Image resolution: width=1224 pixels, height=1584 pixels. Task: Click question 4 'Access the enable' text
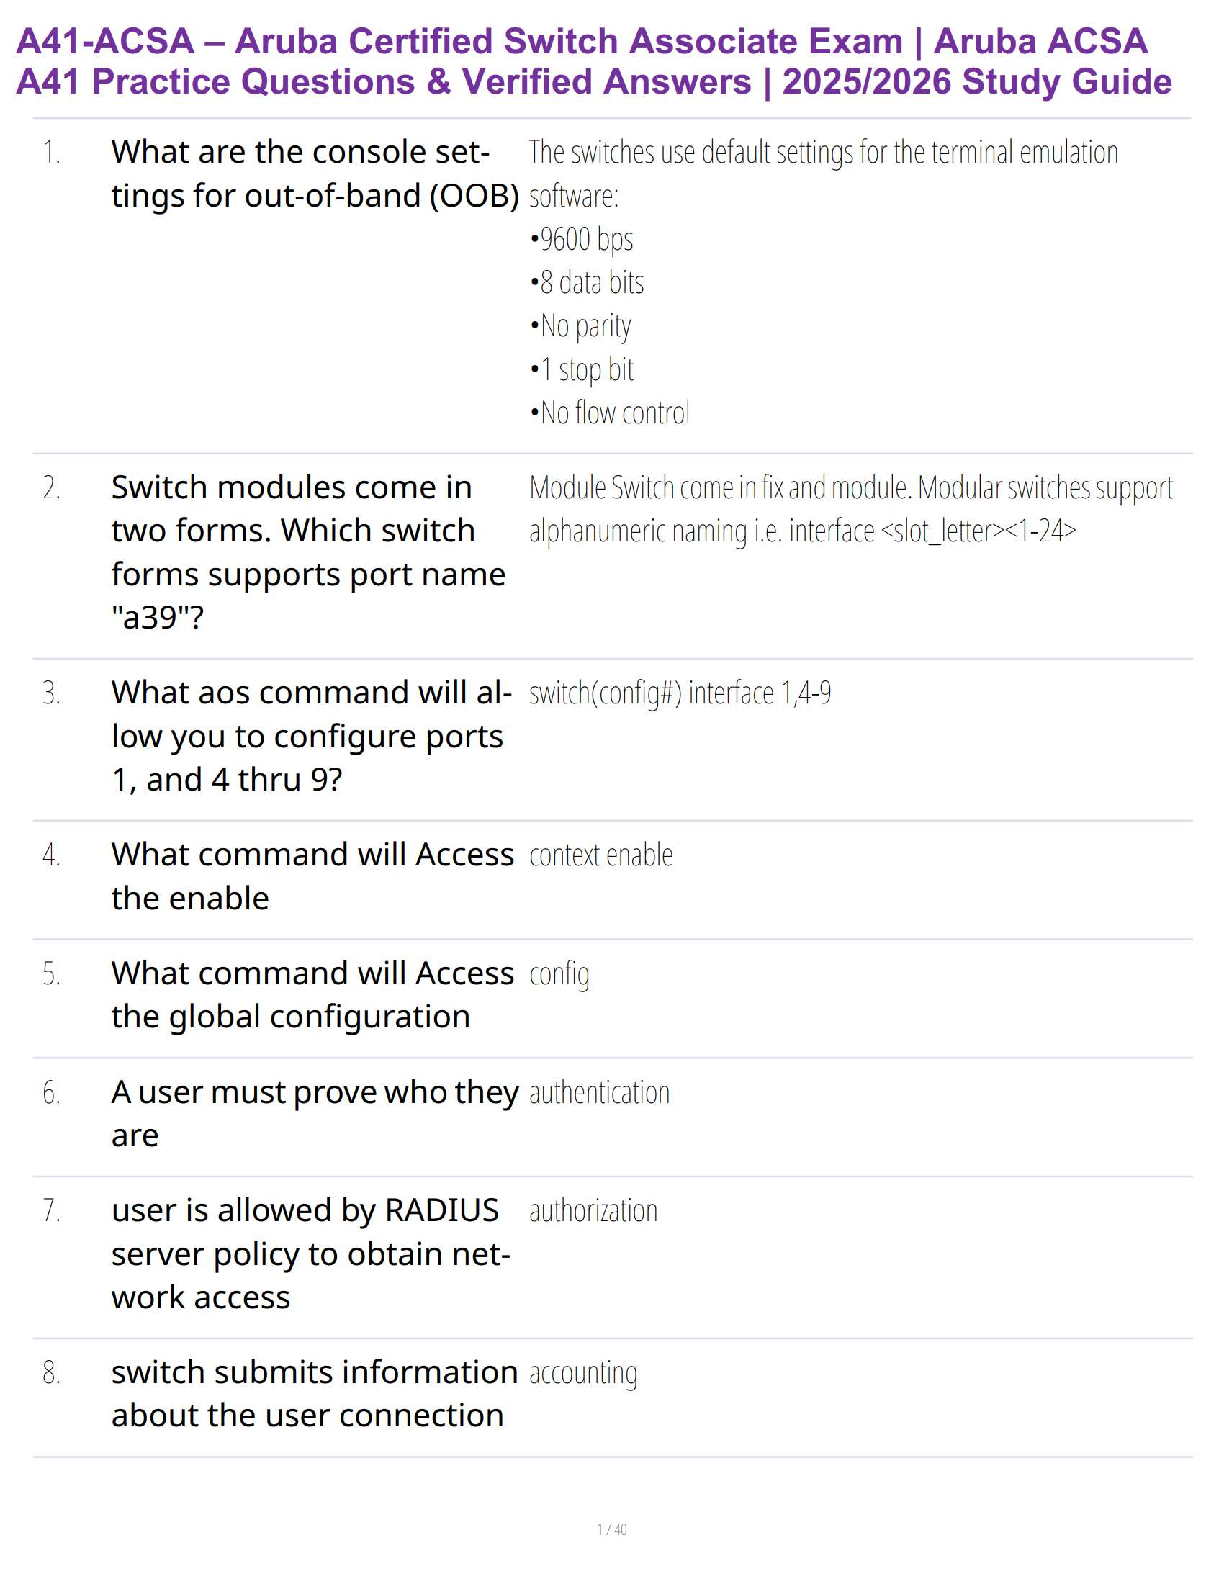pyautogui.click(x=312, y=876)
